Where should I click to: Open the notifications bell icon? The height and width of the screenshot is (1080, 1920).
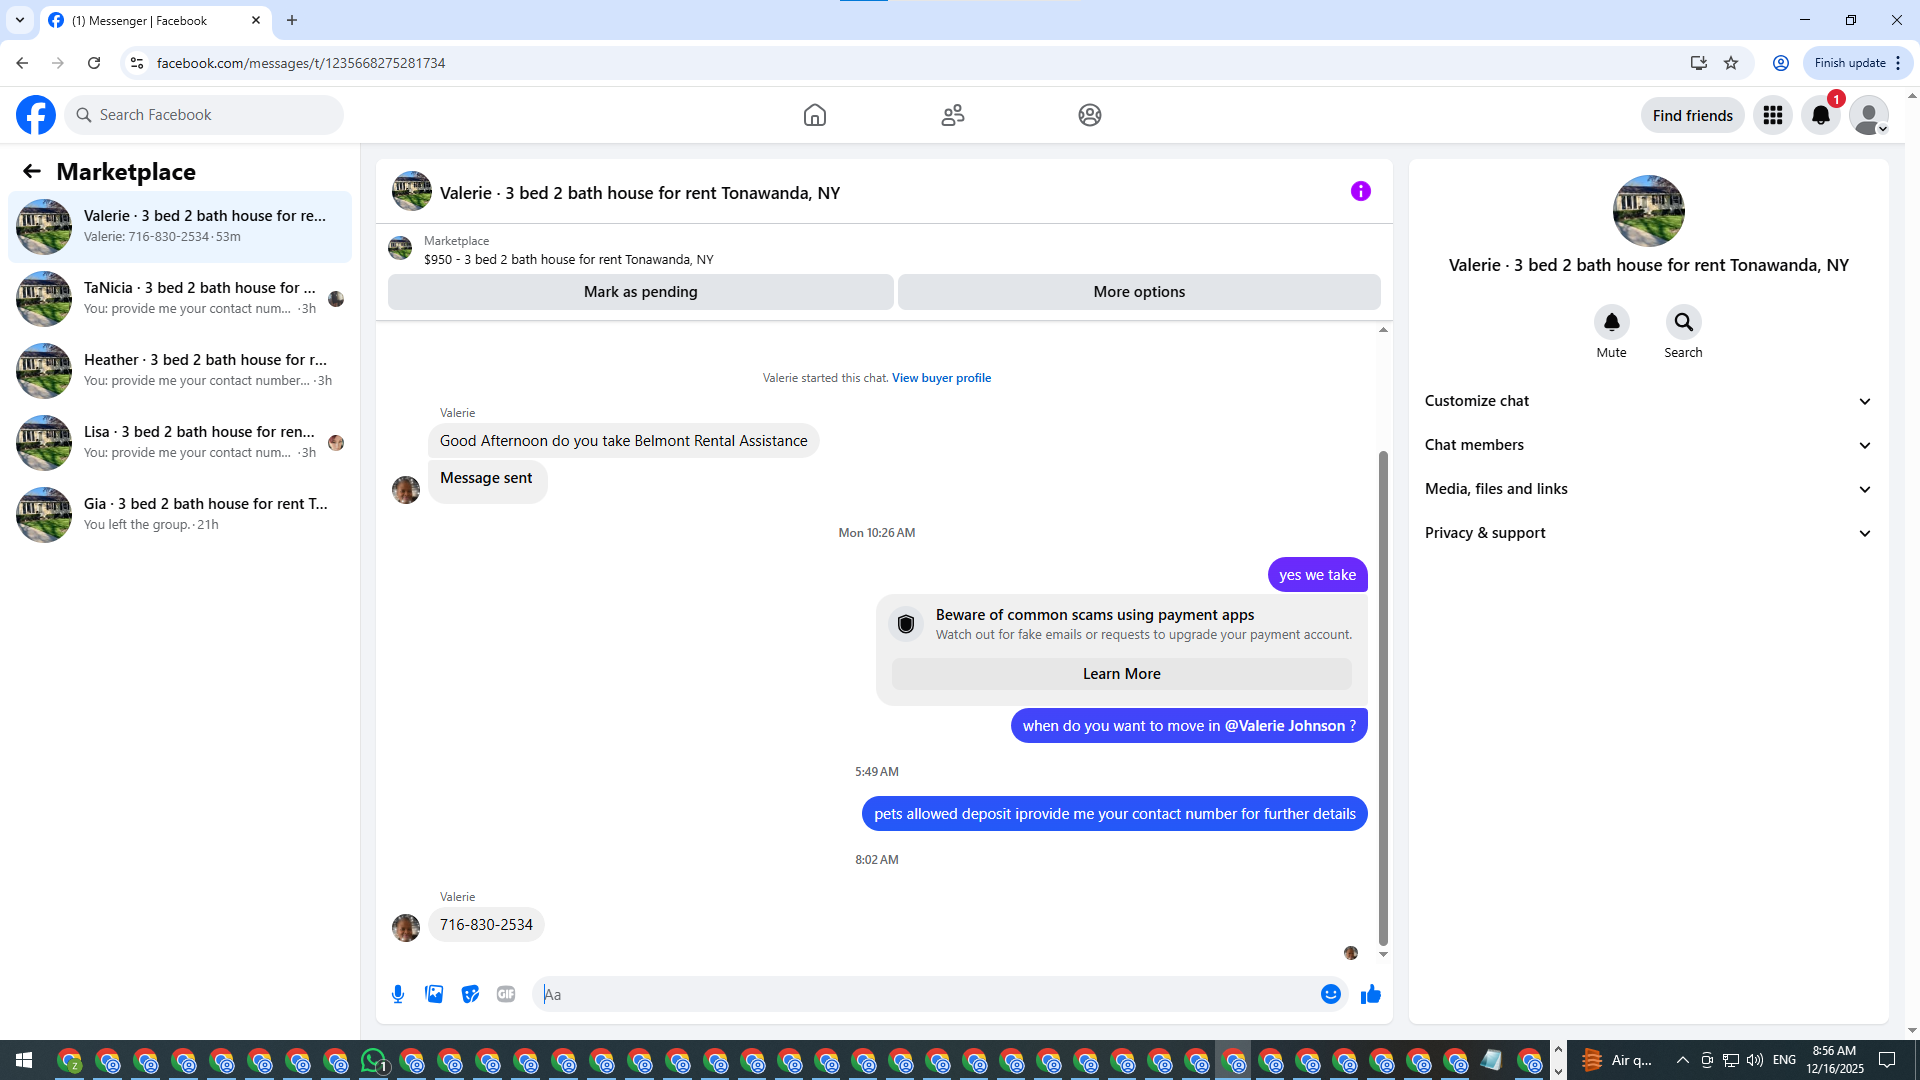[x=1821, y=115]
